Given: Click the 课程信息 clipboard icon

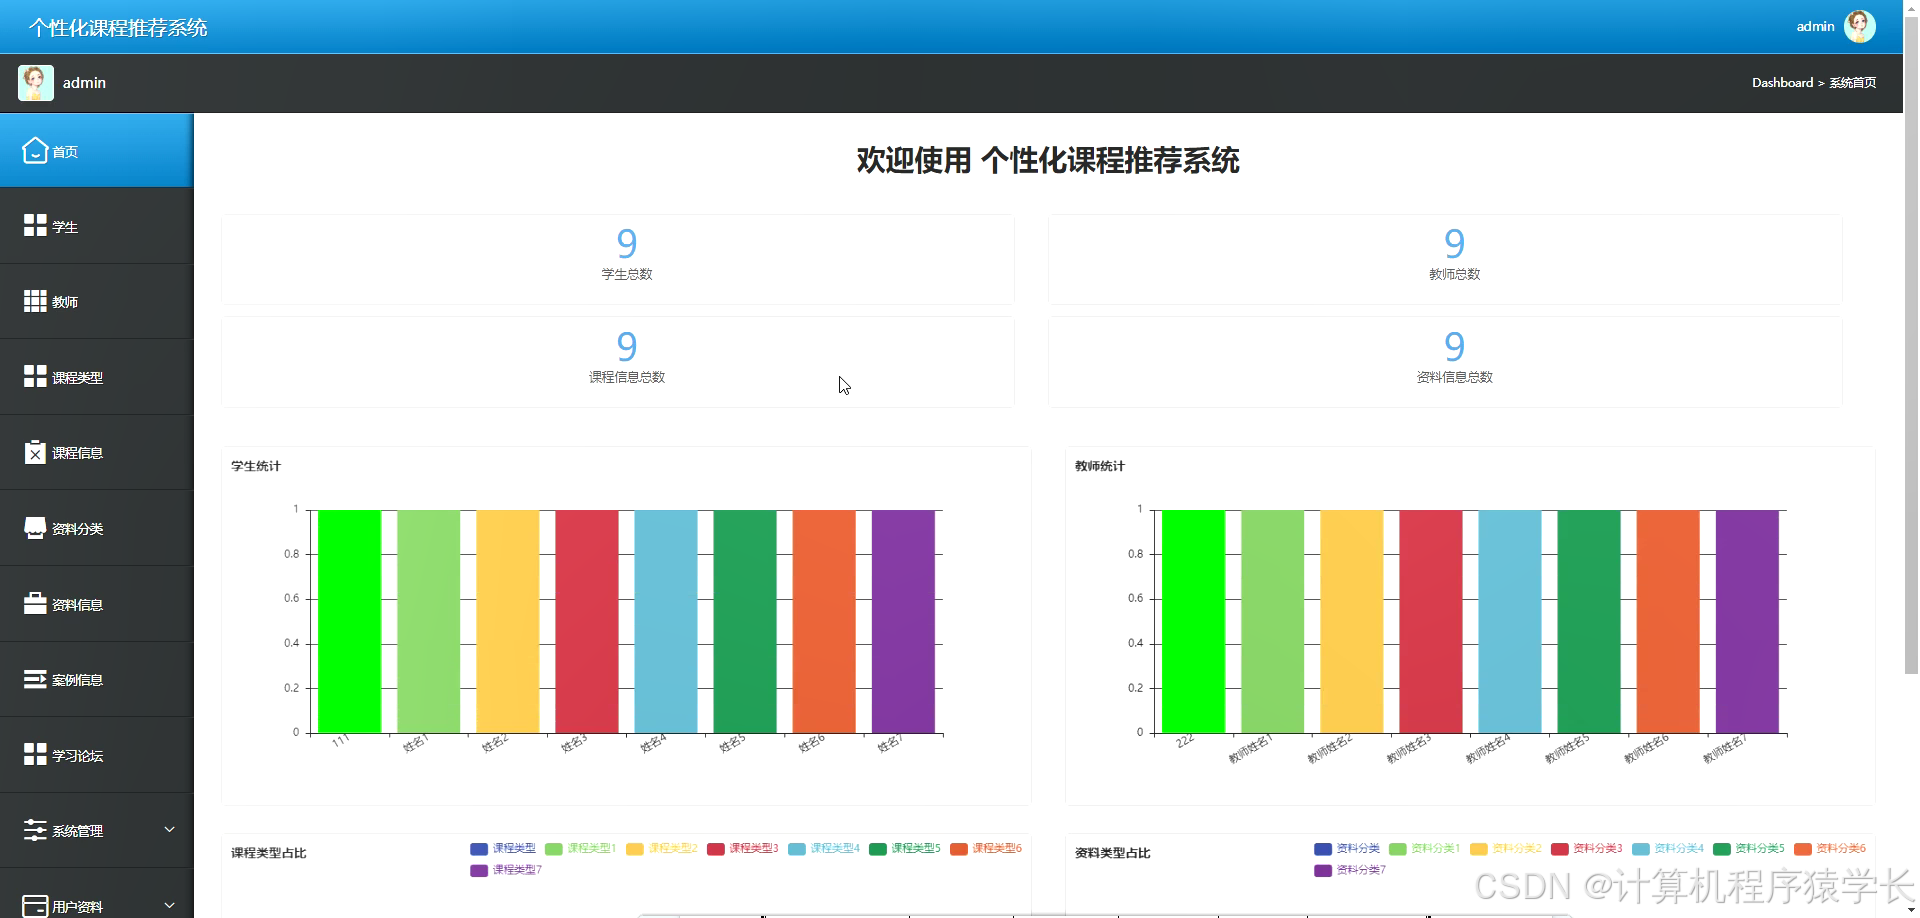Looking at the screenshot, I should [35, 452].
